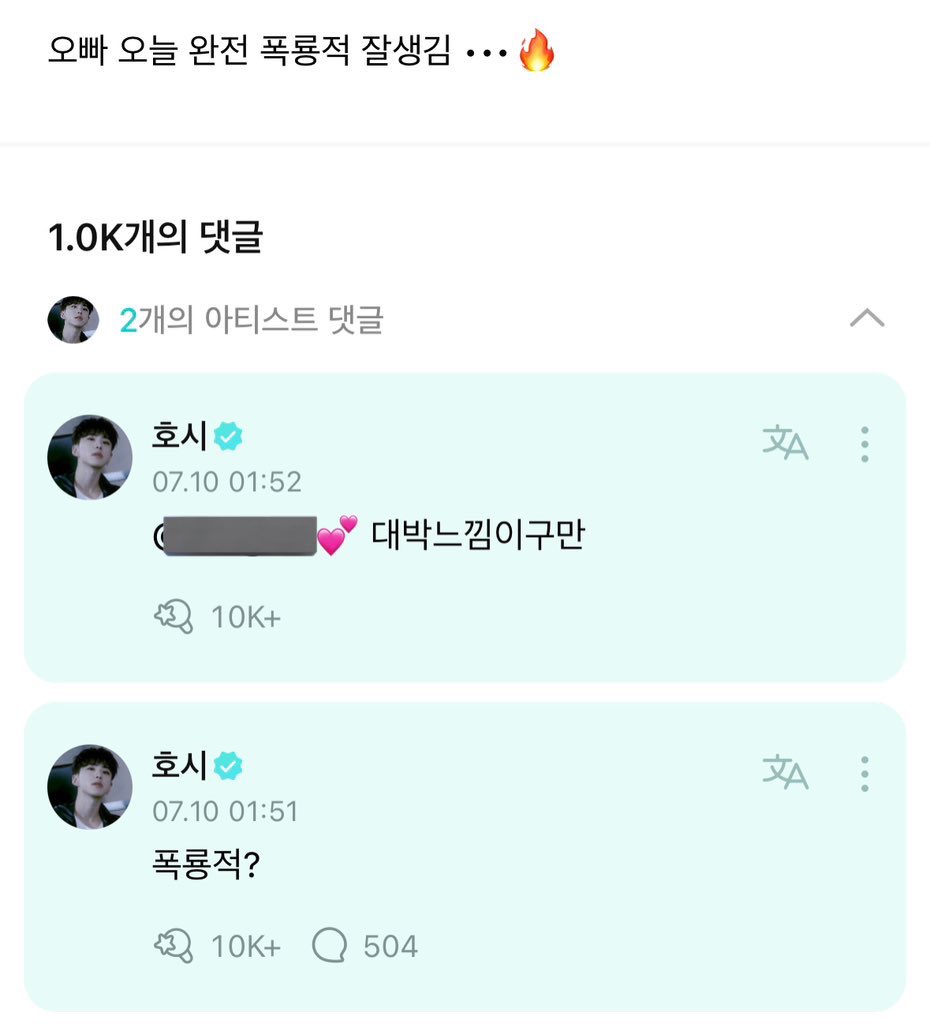Collapse the artist comments with the chevron
The height and width of the screenshot is (1024, 930).
pos(866,320)
